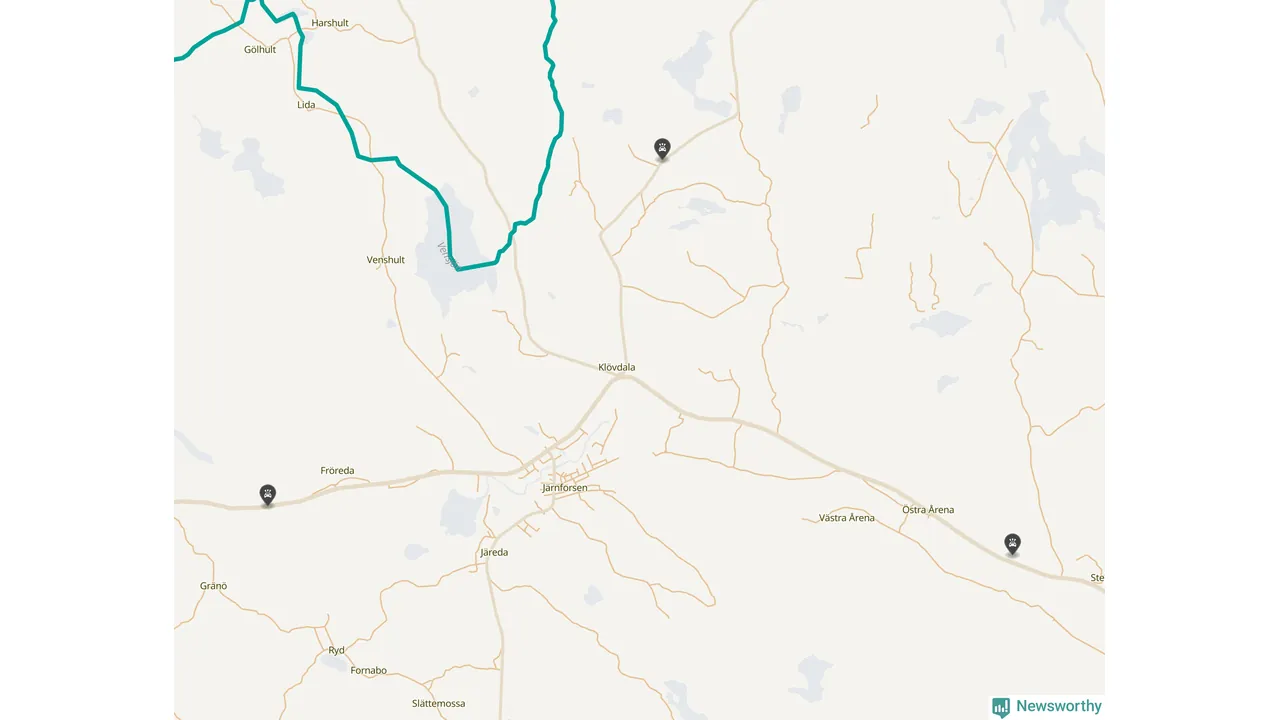Click the Fröreda place label
Viewport: 1280px width, 720px height.
337,470
